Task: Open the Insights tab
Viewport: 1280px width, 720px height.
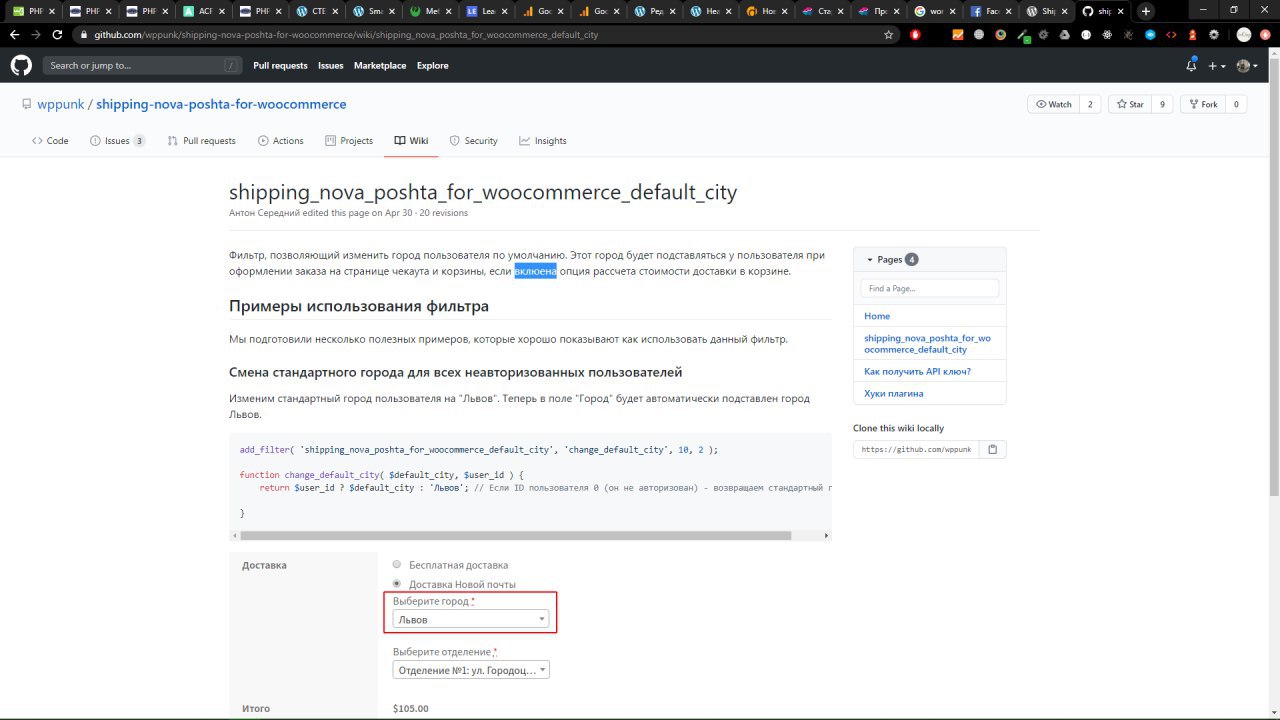Action: pos(543,141)
